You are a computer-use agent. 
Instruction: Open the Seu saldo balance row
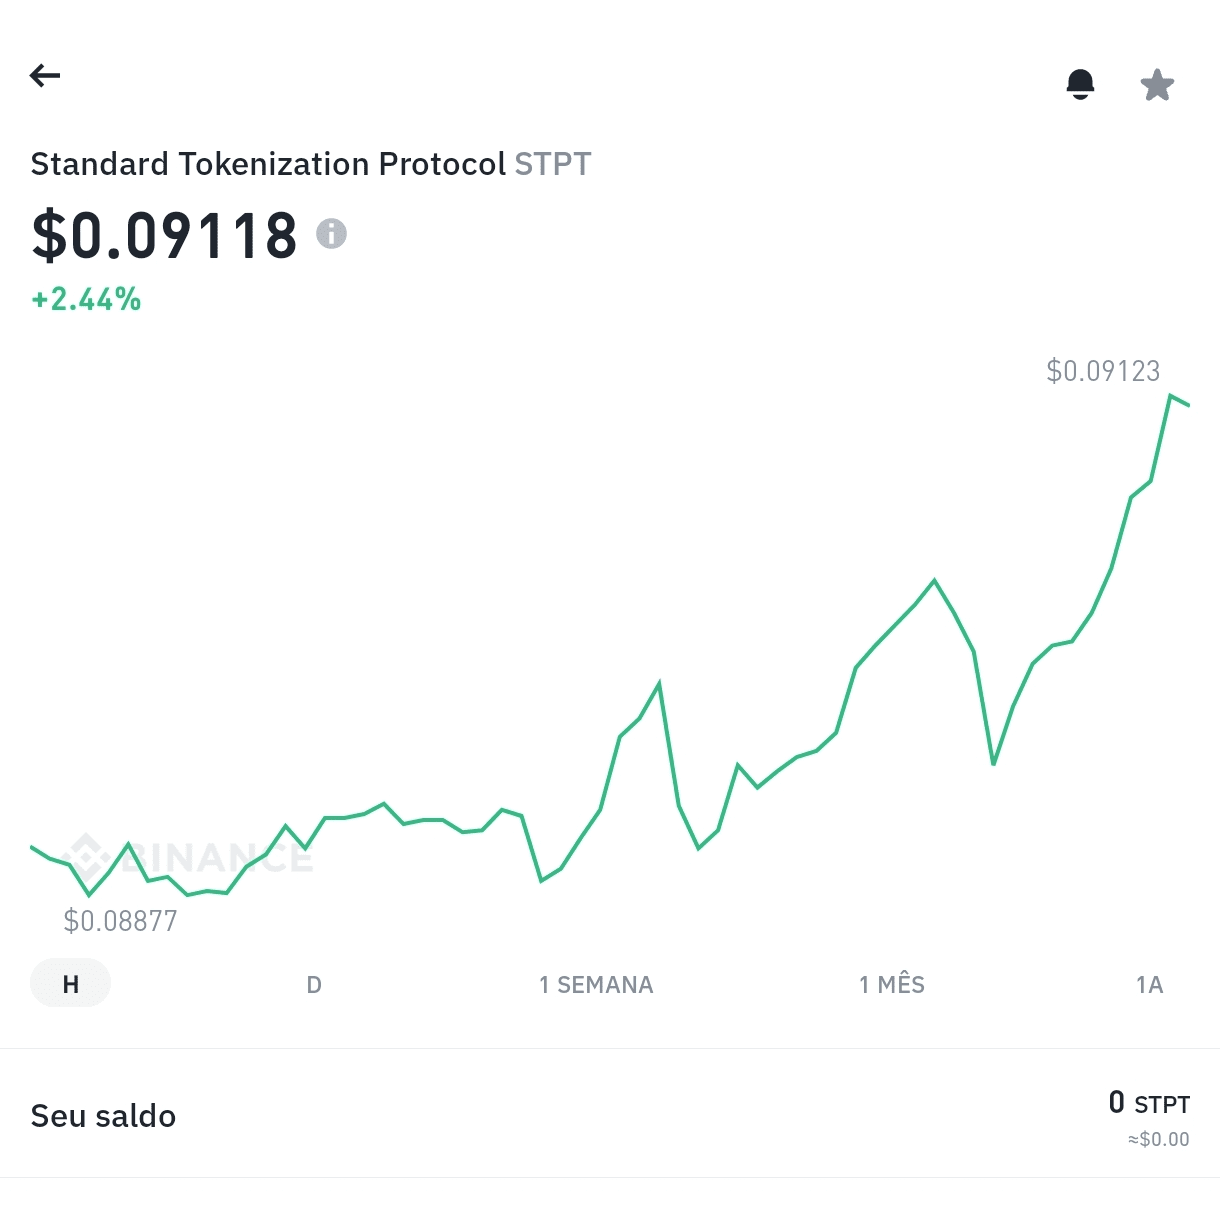point(610,1114)
